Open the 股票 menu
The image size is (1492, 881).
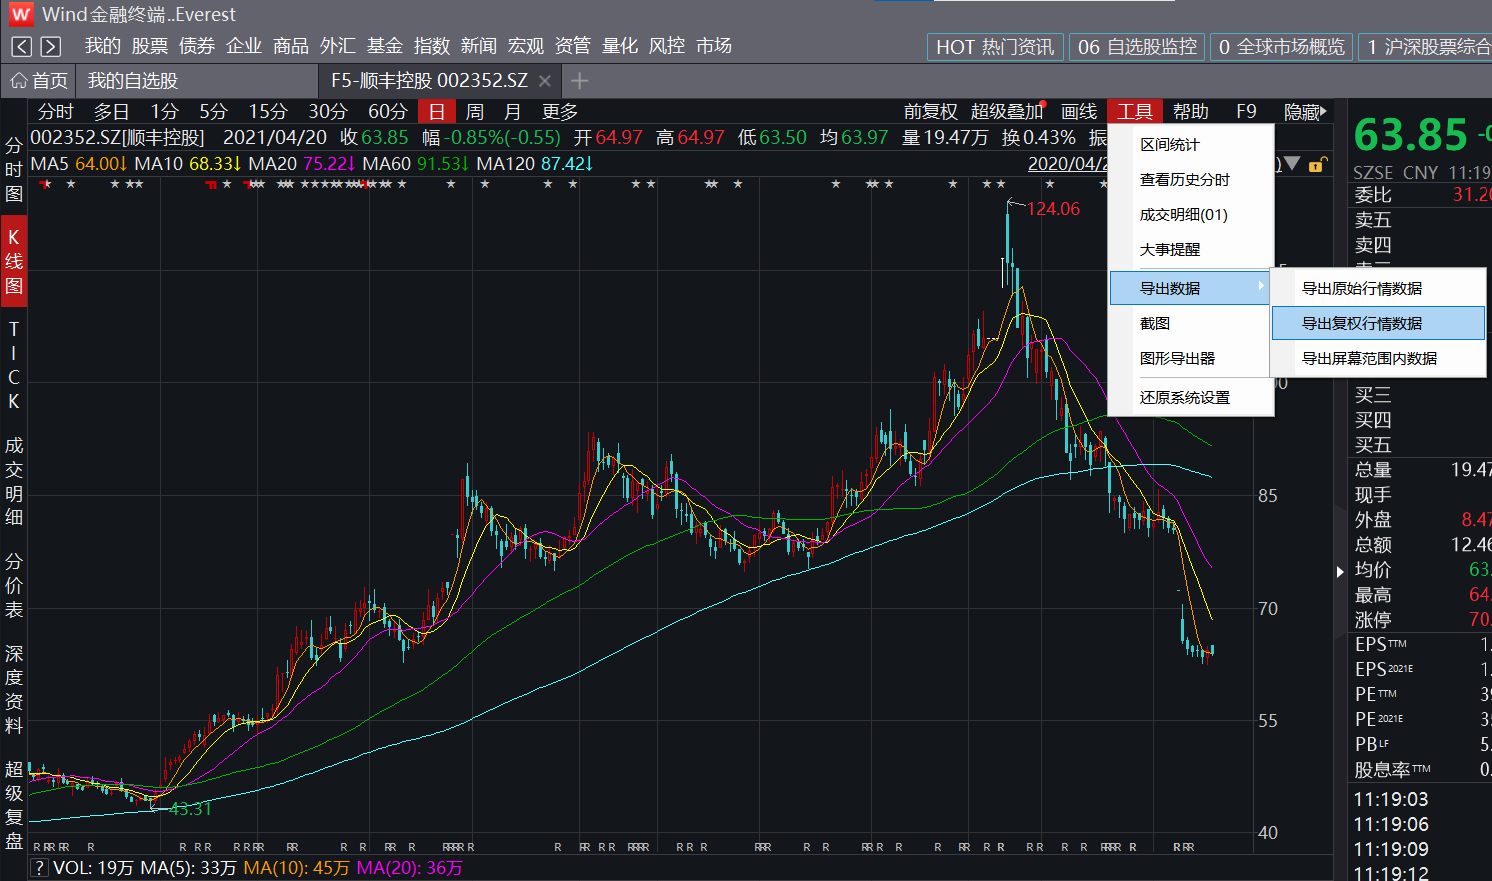pos(150,46)
